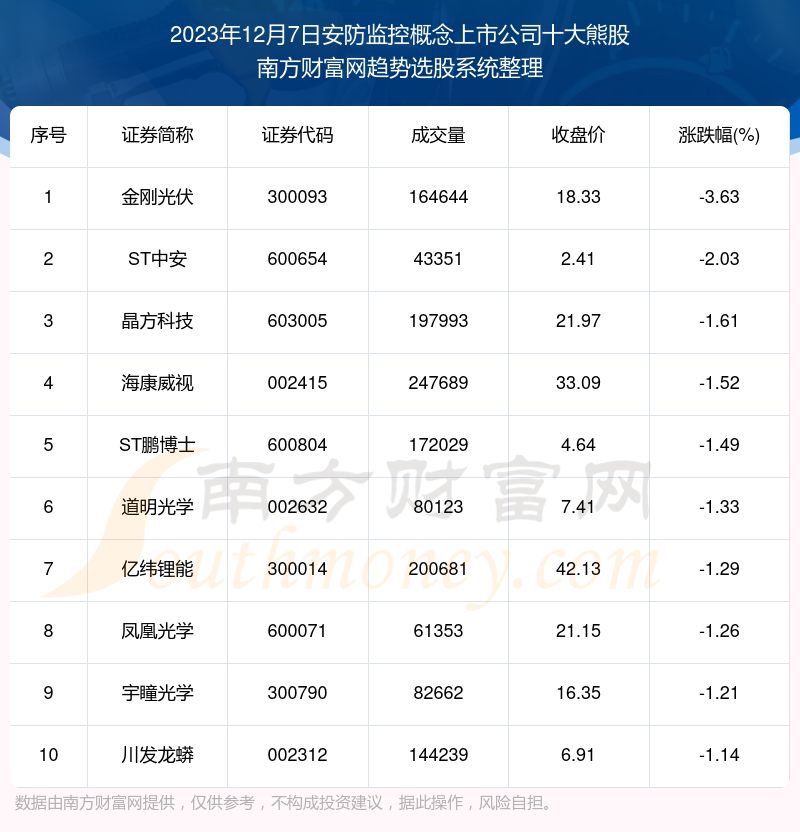Select the volume value 200681
The image size is (800, 832).
click(x=438, y=569)
